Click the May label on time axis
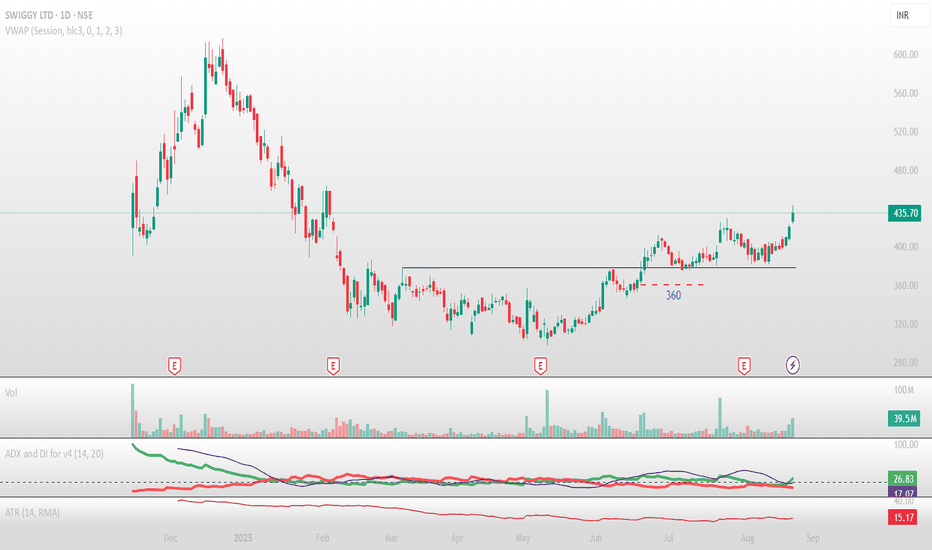The image size is (932, 550). pyautogui.click(x=522, y=538)
